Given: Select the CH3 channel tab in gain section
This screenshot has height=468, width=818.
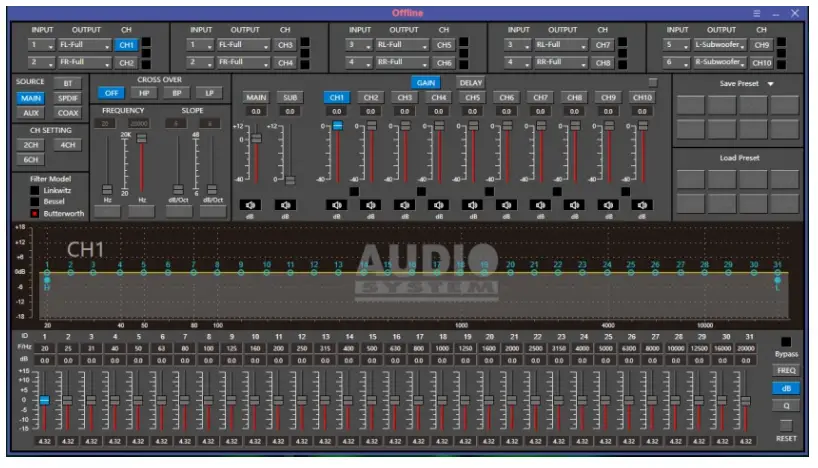Looking at the screenshot, I should point(404,98).
